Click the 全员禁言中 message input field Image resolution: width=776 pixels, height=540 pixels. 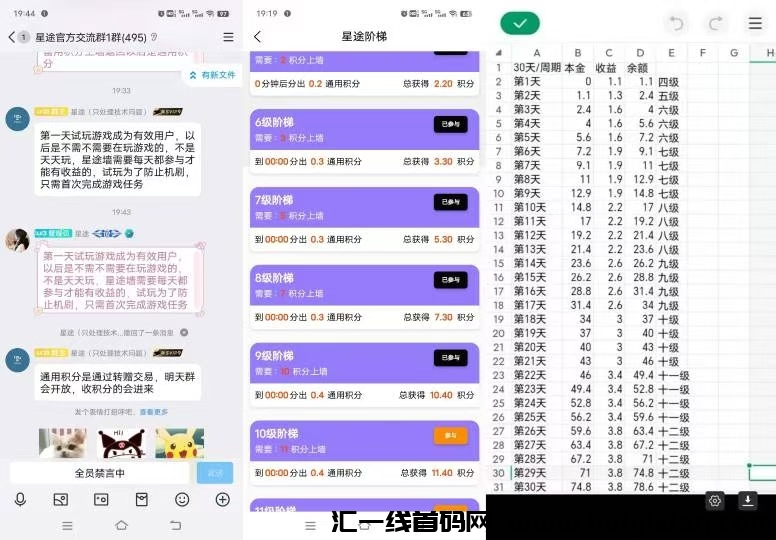point(99,473)
